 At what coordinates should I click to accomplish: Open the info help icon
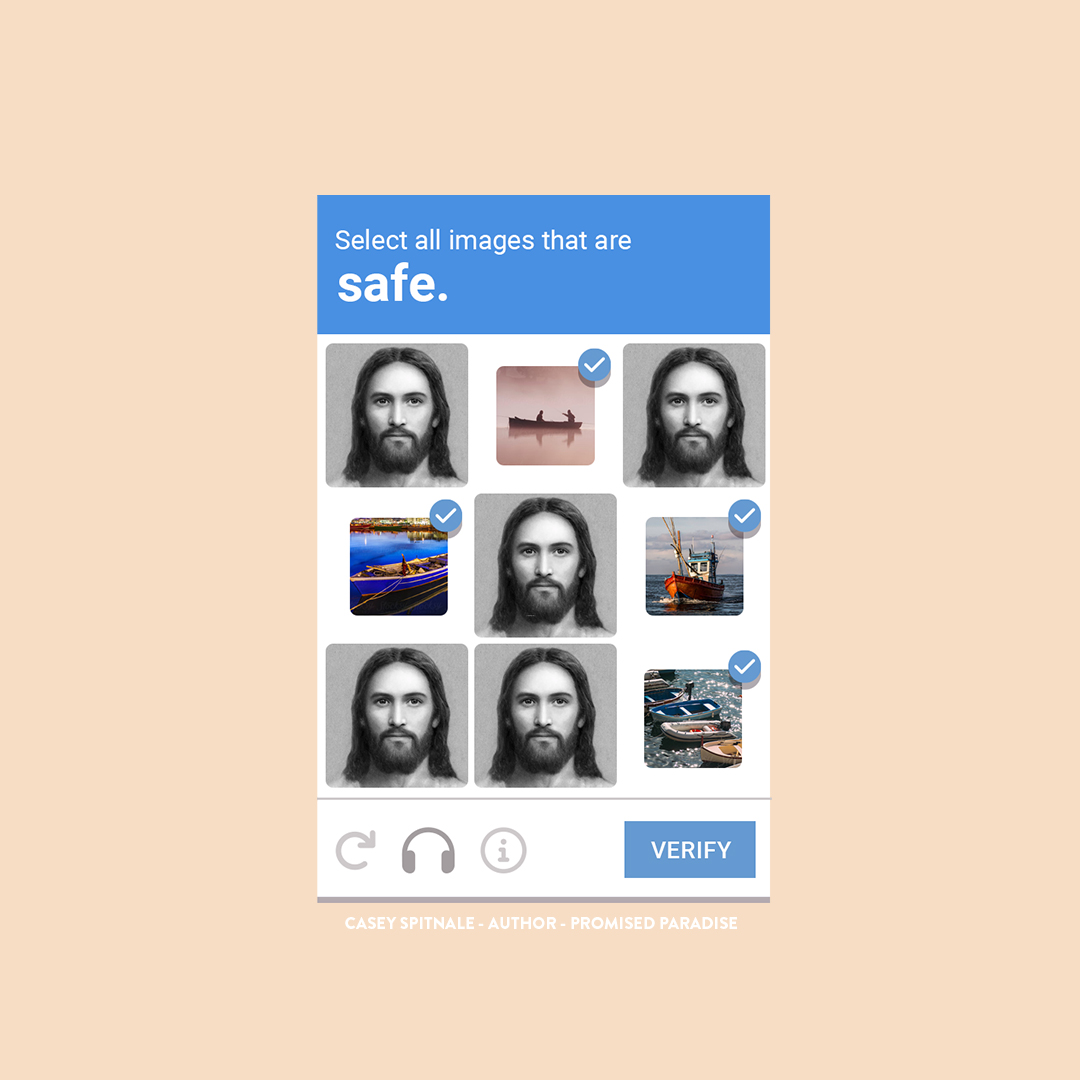[x=503, y=850]
